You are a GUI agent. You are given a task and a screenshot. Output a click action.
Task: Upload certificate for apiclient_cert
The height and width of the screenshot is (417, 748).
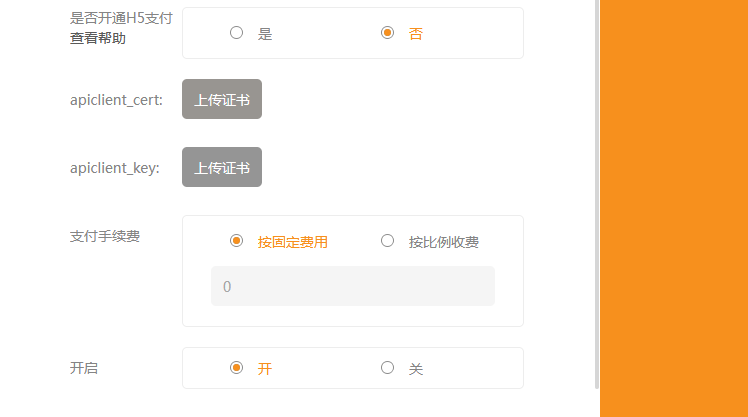pyautogui.click(x=222, y=99)
